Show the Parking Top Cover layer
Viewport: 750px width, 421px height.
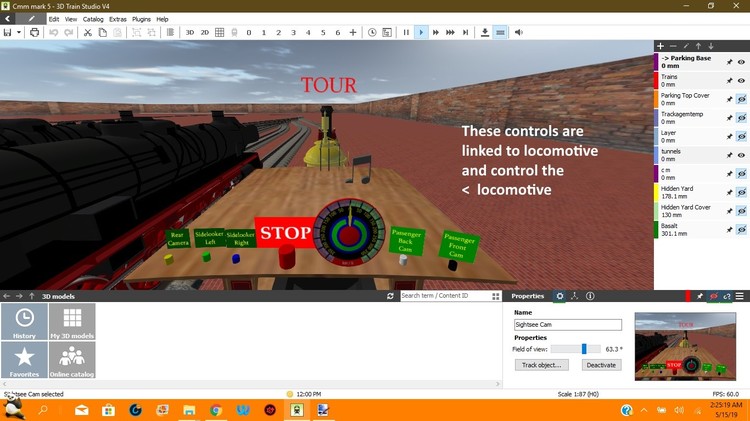(741, 100)
